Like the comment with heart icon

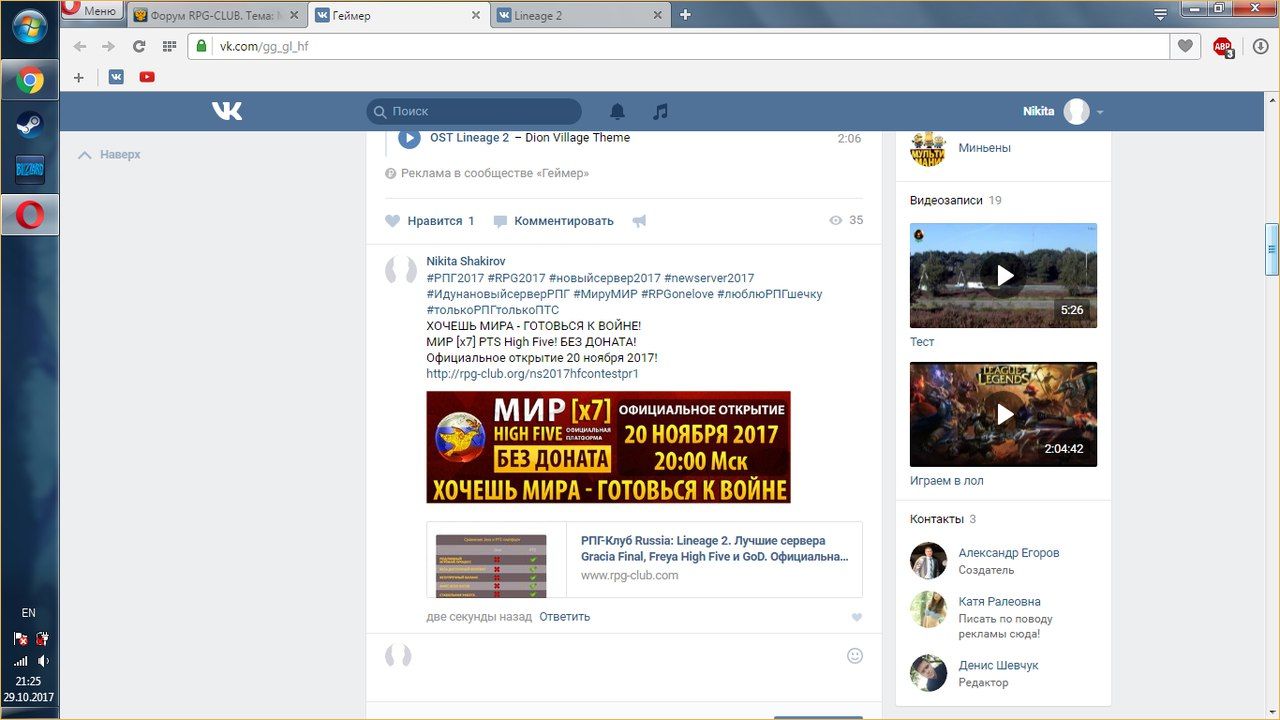(856, 617)
